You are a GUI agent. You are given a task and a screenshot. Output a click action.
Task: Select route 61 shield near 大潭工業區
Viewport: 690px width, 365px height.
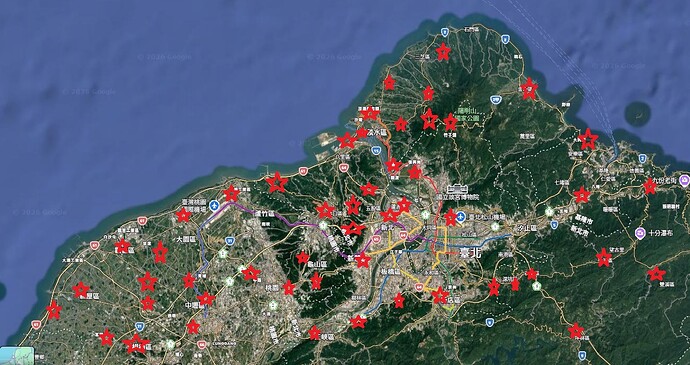(94, 245)
